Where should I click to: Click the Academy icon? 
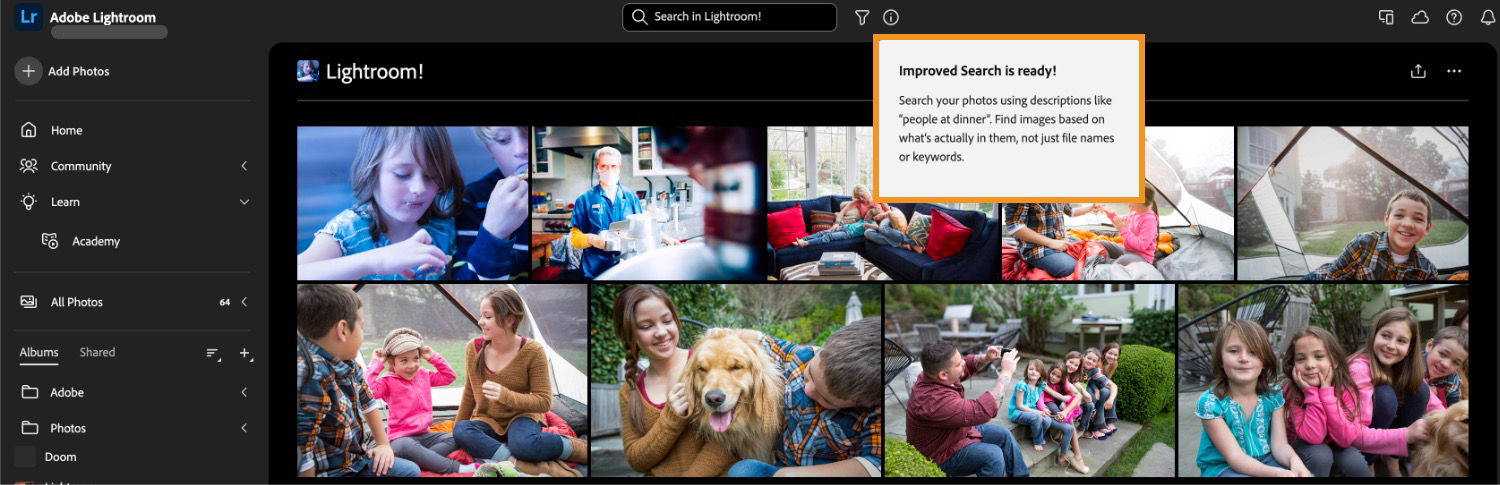(50, 241)
